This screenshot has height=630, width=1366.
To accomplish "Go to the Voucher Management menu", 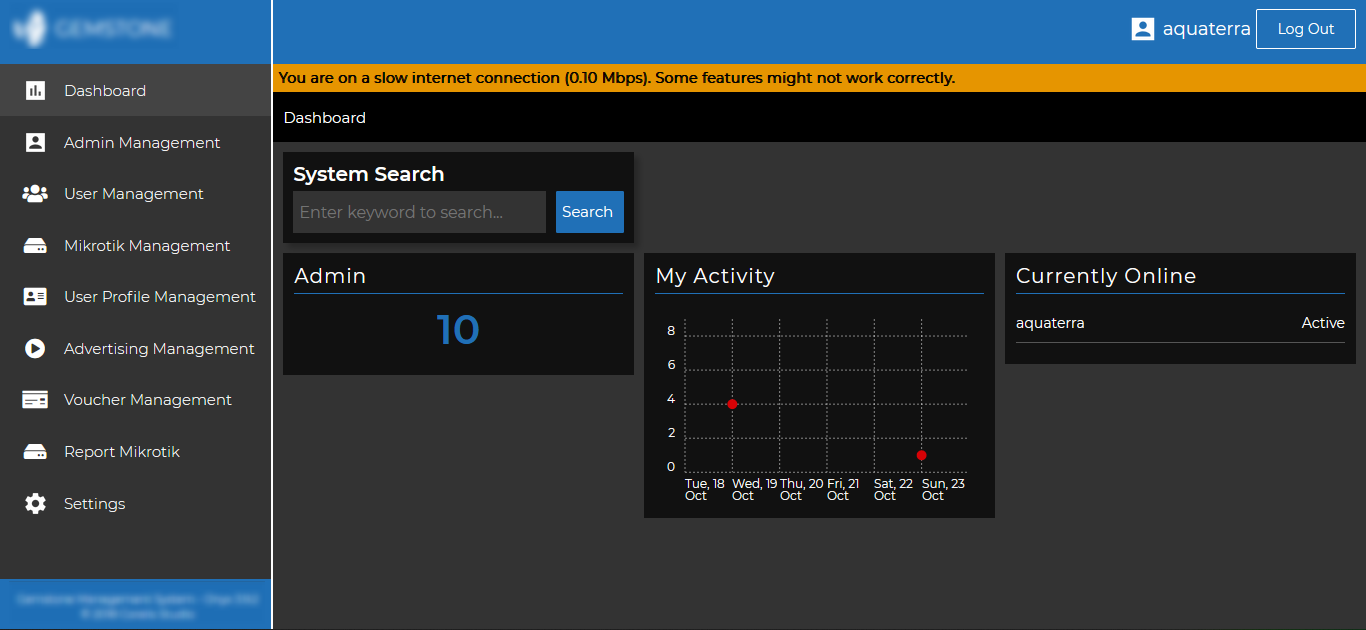I will click(136, 400).
